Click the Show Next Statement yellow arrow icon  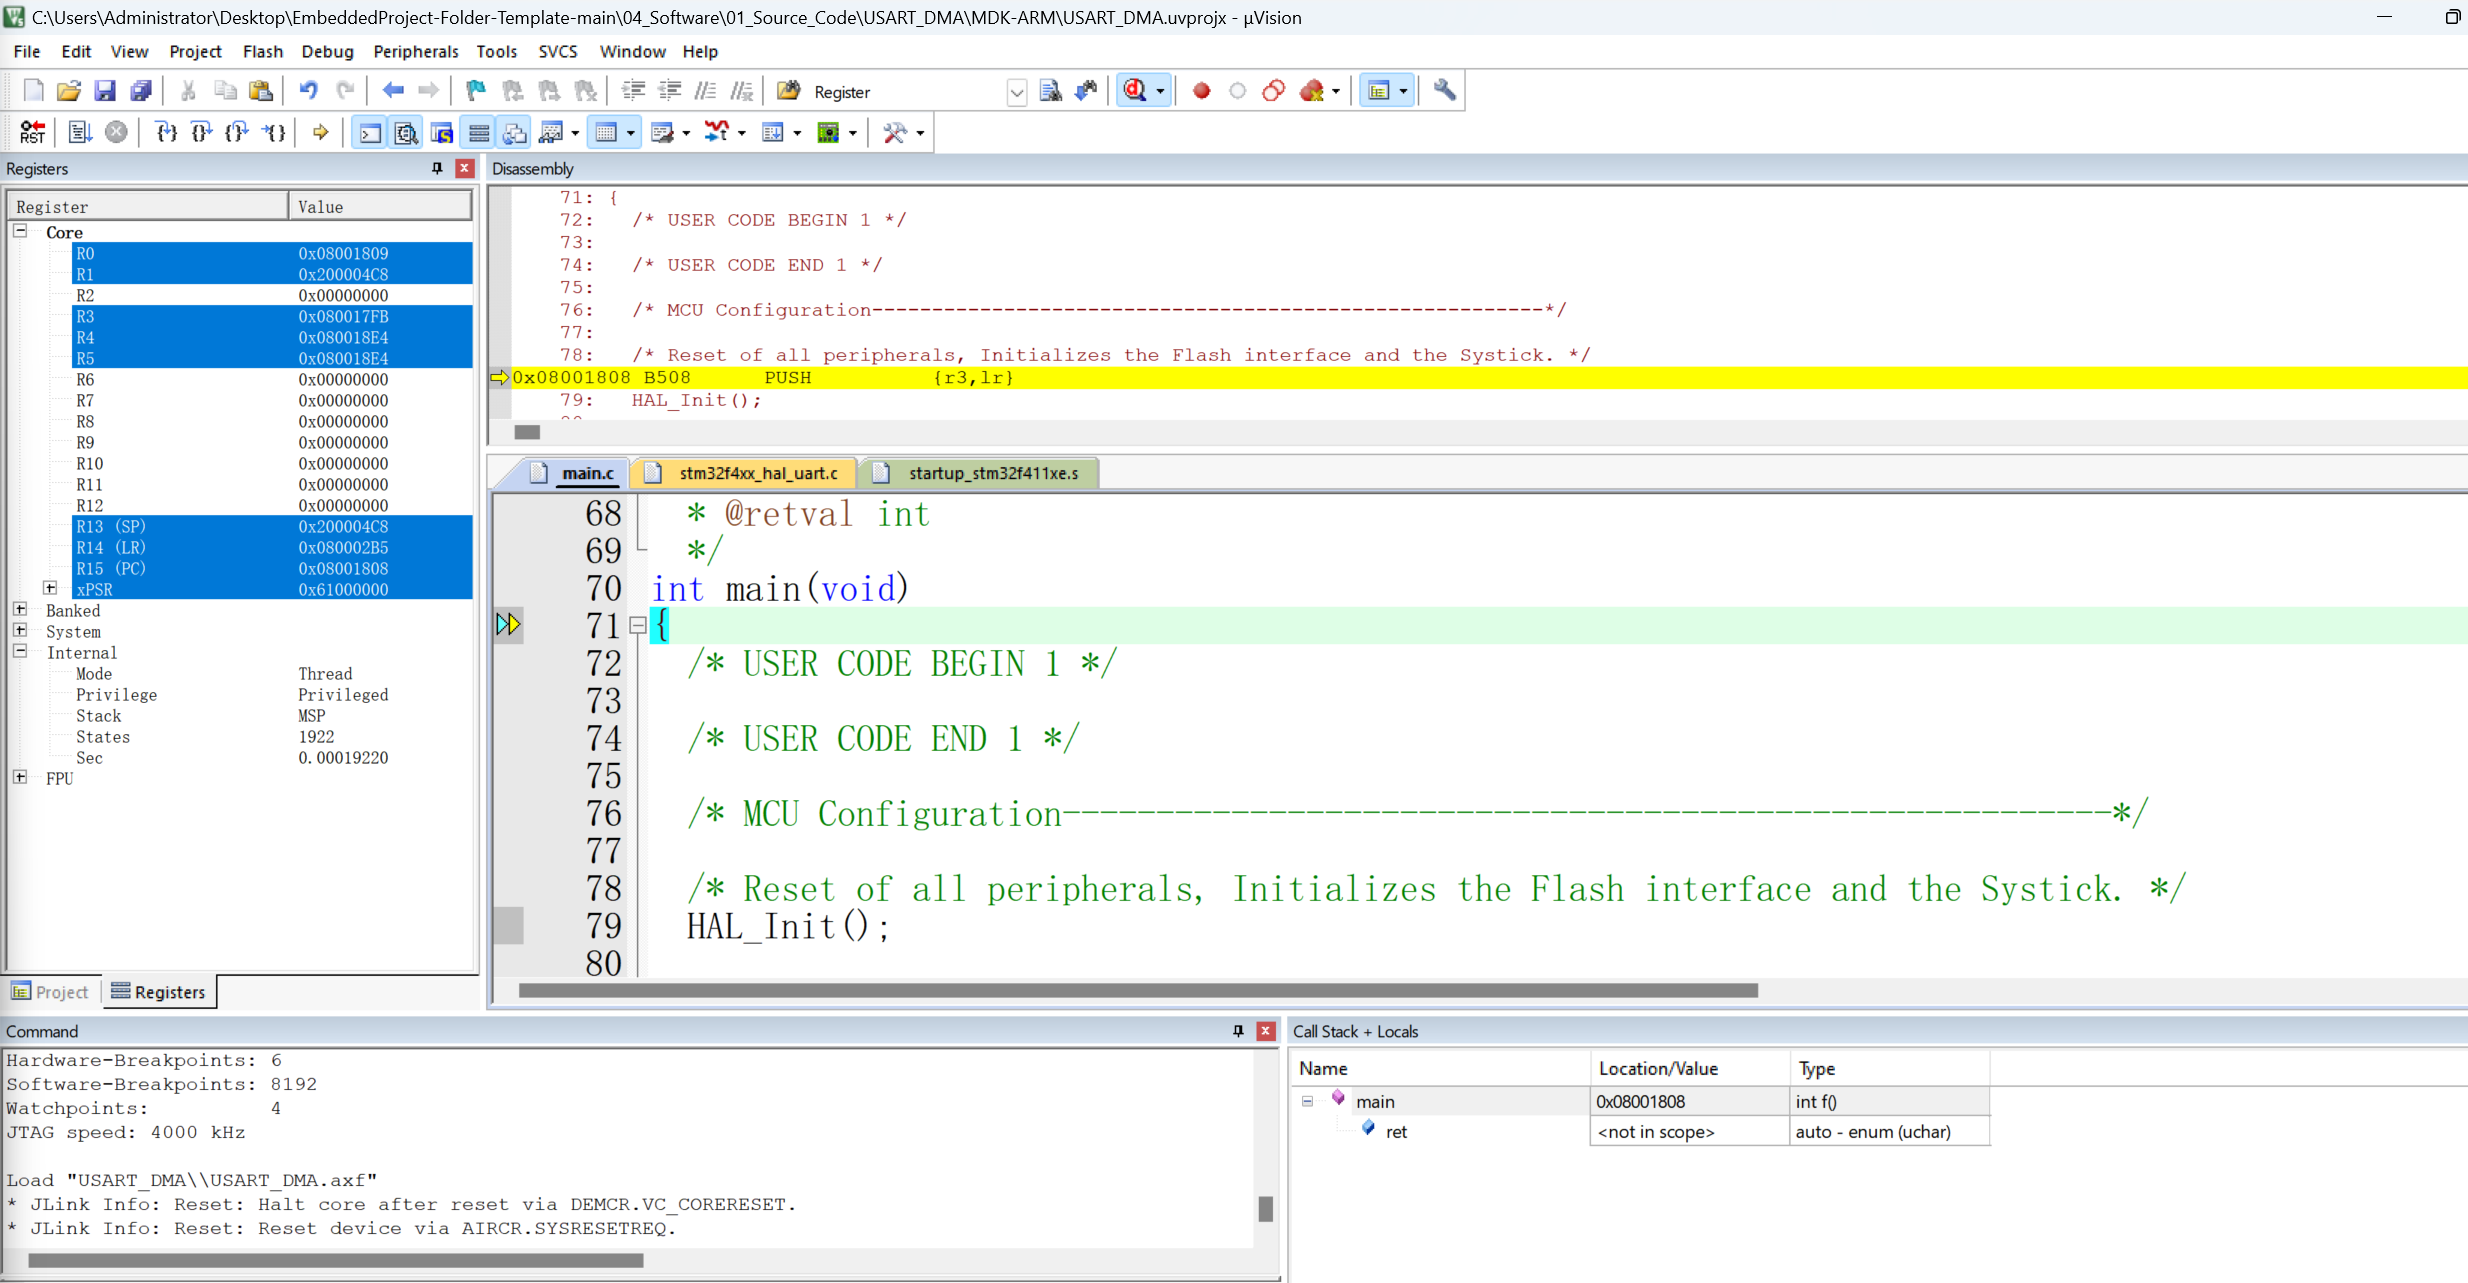coord(320,132)
